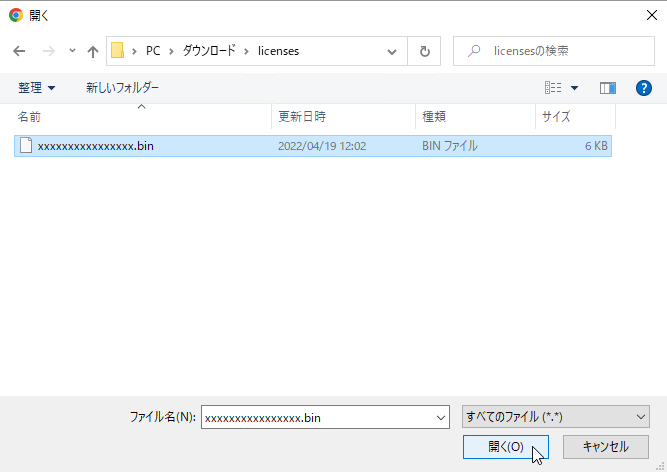667x472 pixels.
Task: Expand recent locations dropdown arrow
Action: (72, 51)
